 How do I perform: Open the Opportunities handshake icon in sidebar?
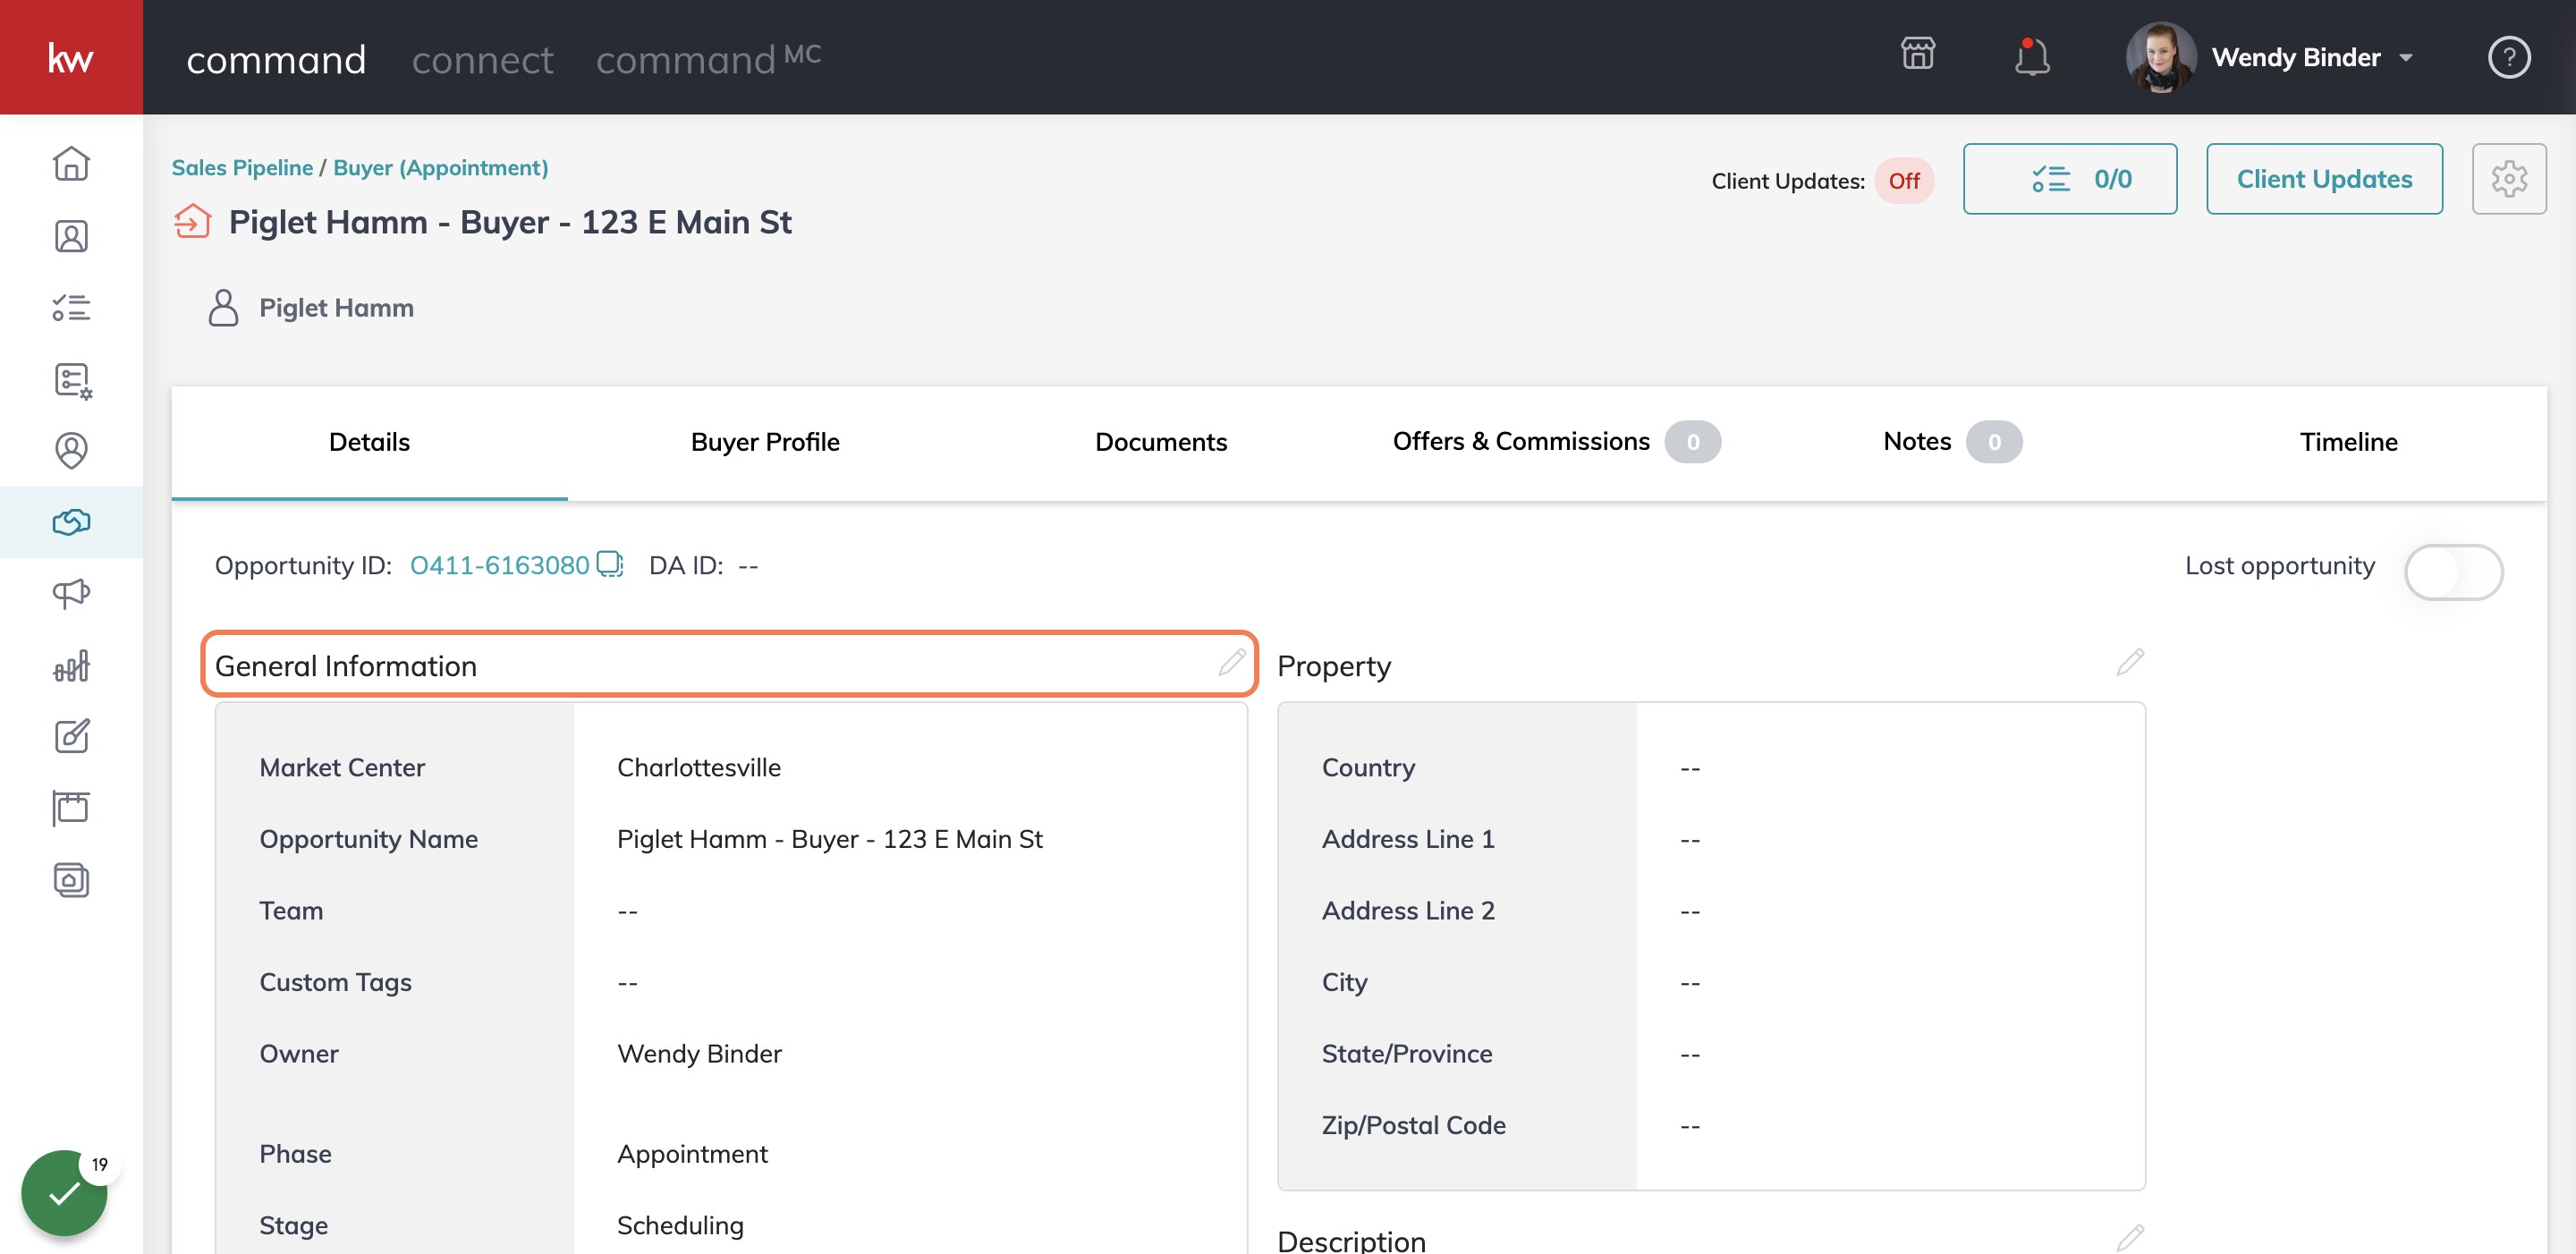[71, 521]
